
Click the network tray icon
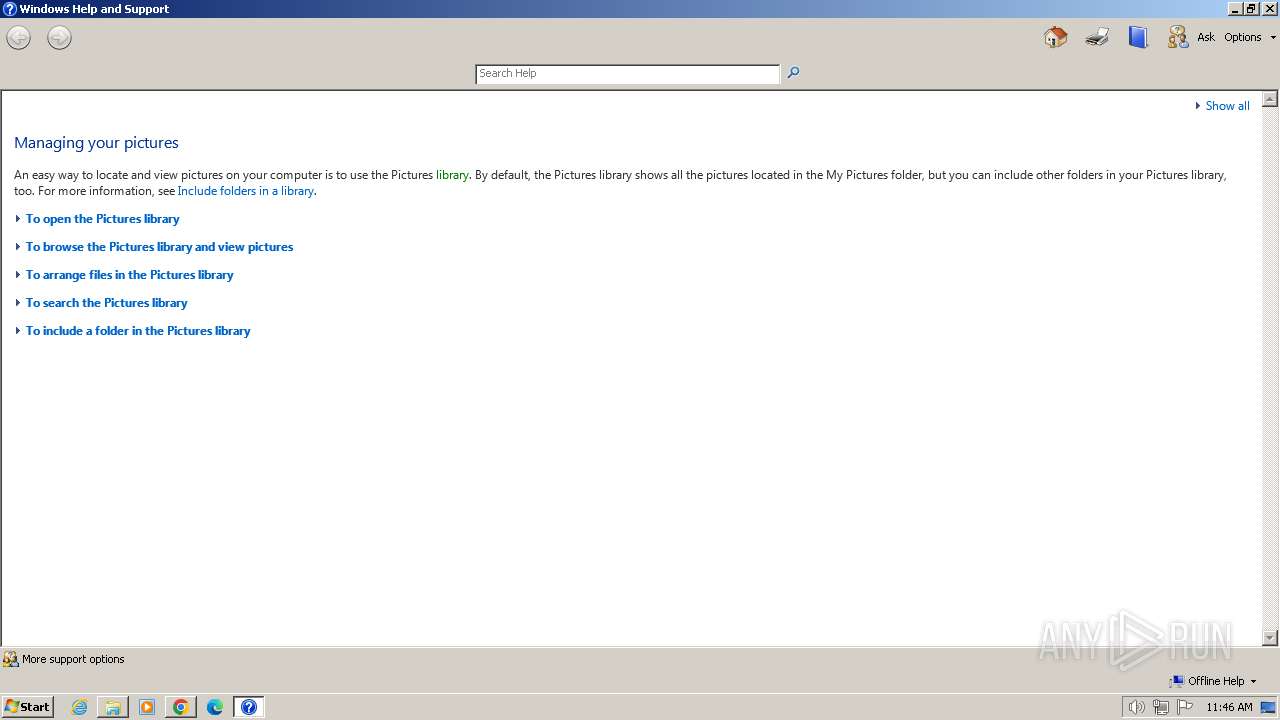(x=1161, y=707)
